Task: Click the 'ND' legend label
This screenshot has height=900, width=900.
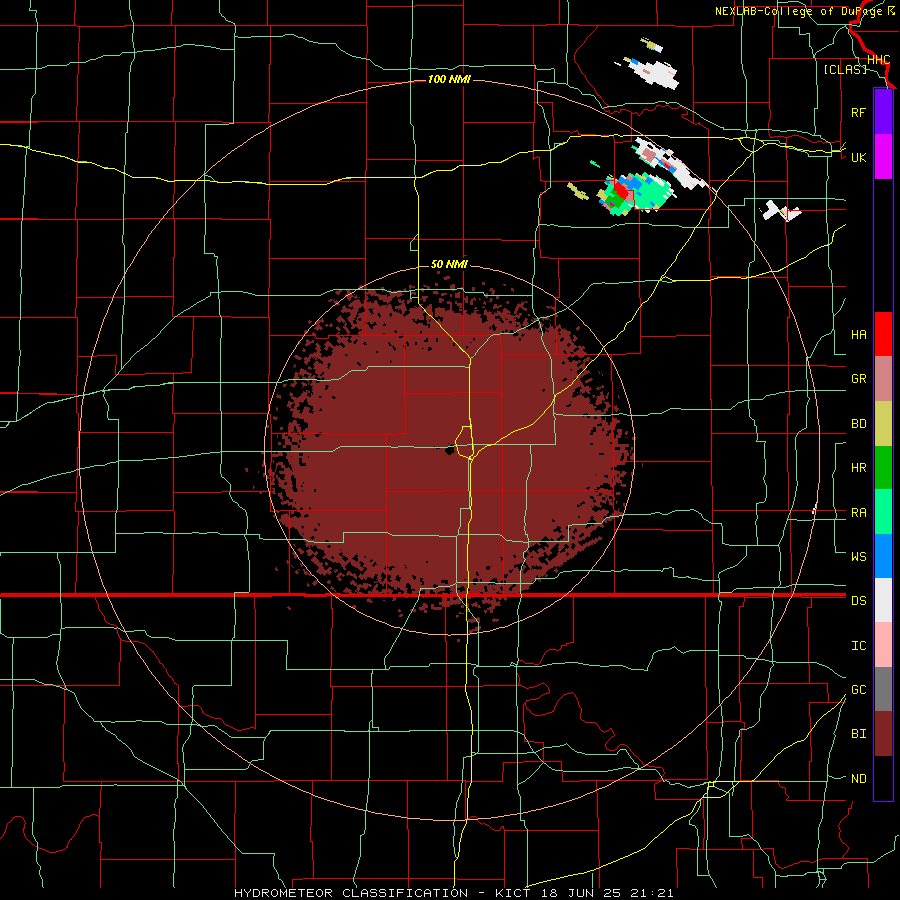Action: click(858, 779)
